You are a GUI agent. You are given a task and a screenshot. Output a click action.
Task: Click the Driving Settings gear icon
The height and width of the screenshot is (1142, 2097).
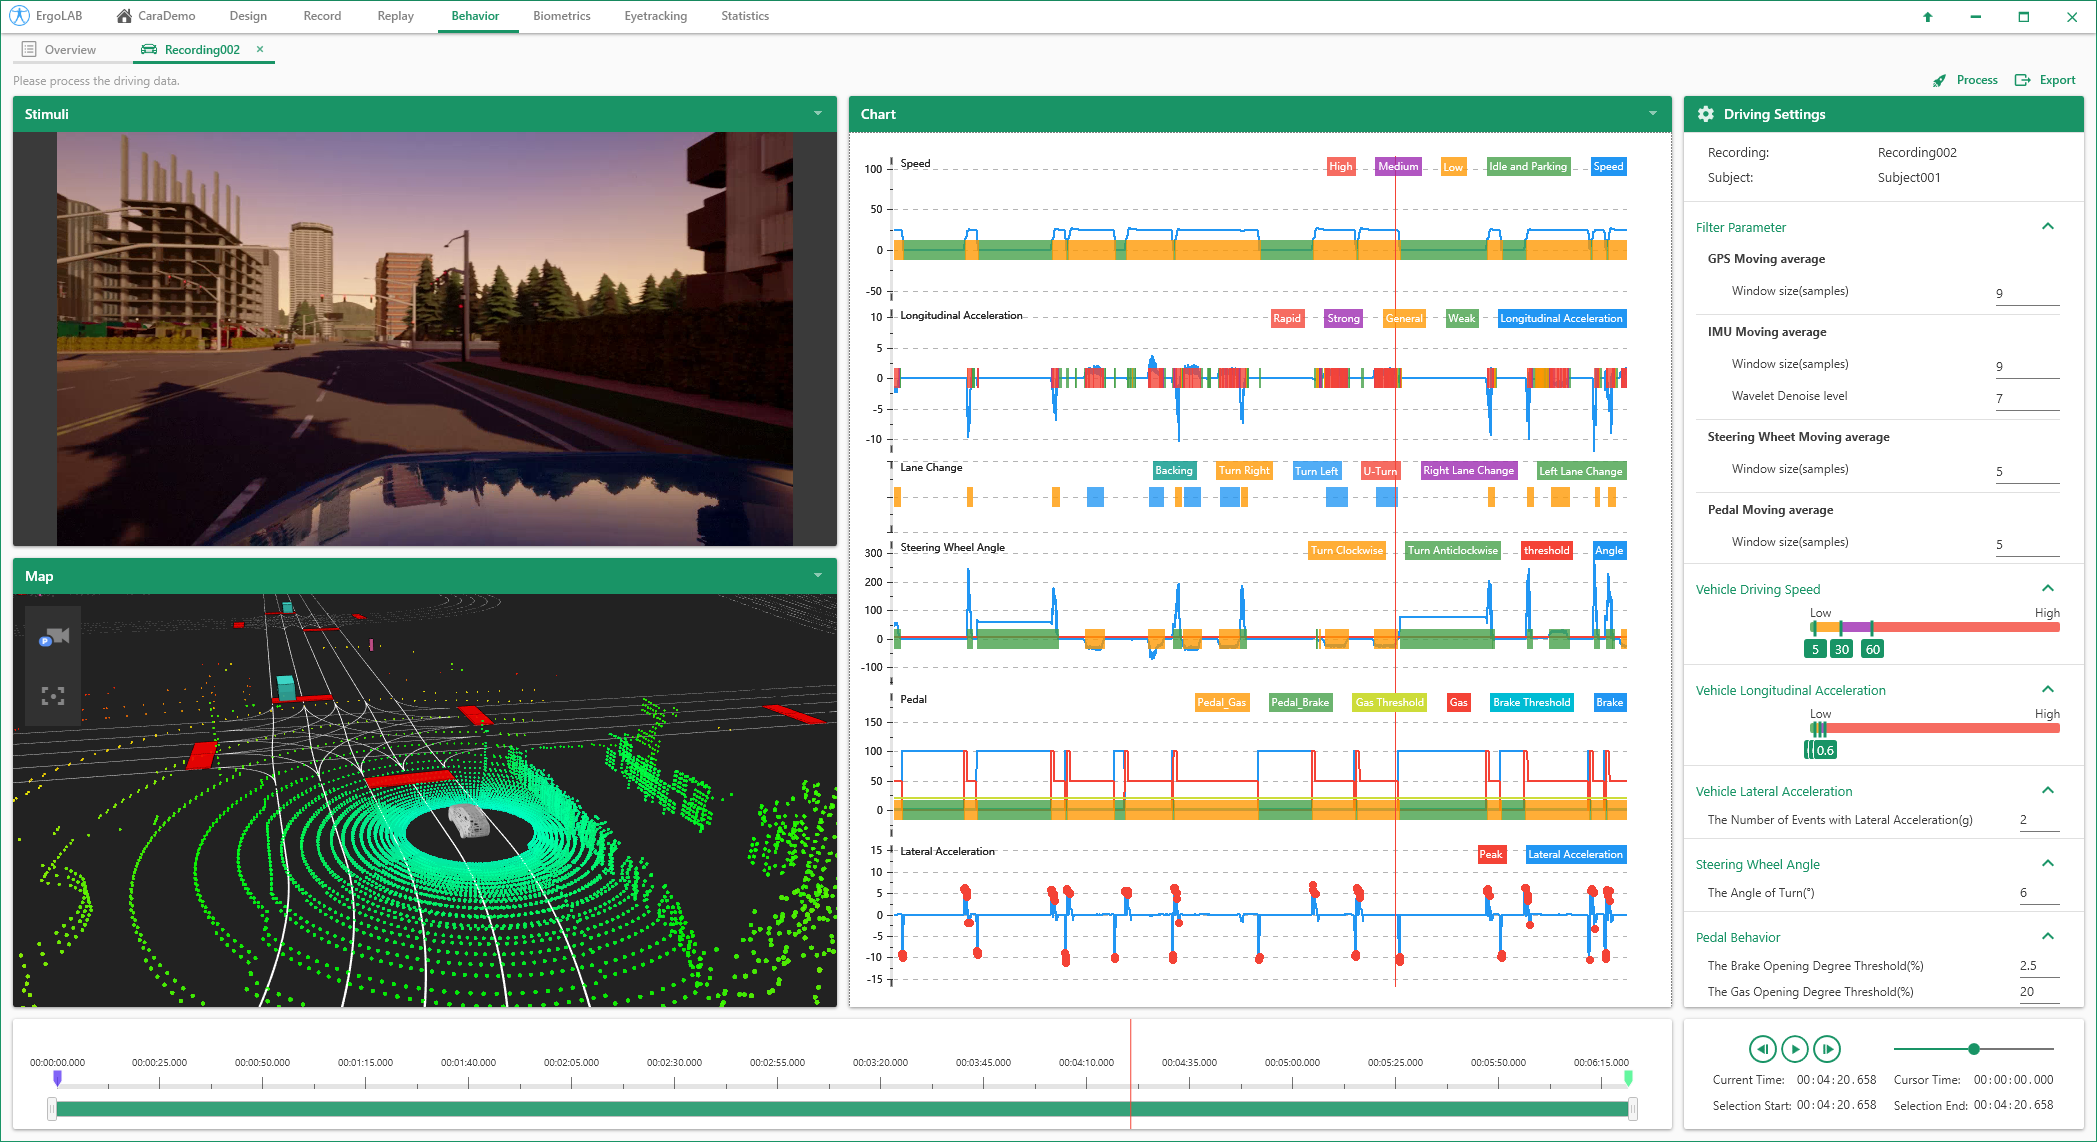click(x=1706, y=114)
